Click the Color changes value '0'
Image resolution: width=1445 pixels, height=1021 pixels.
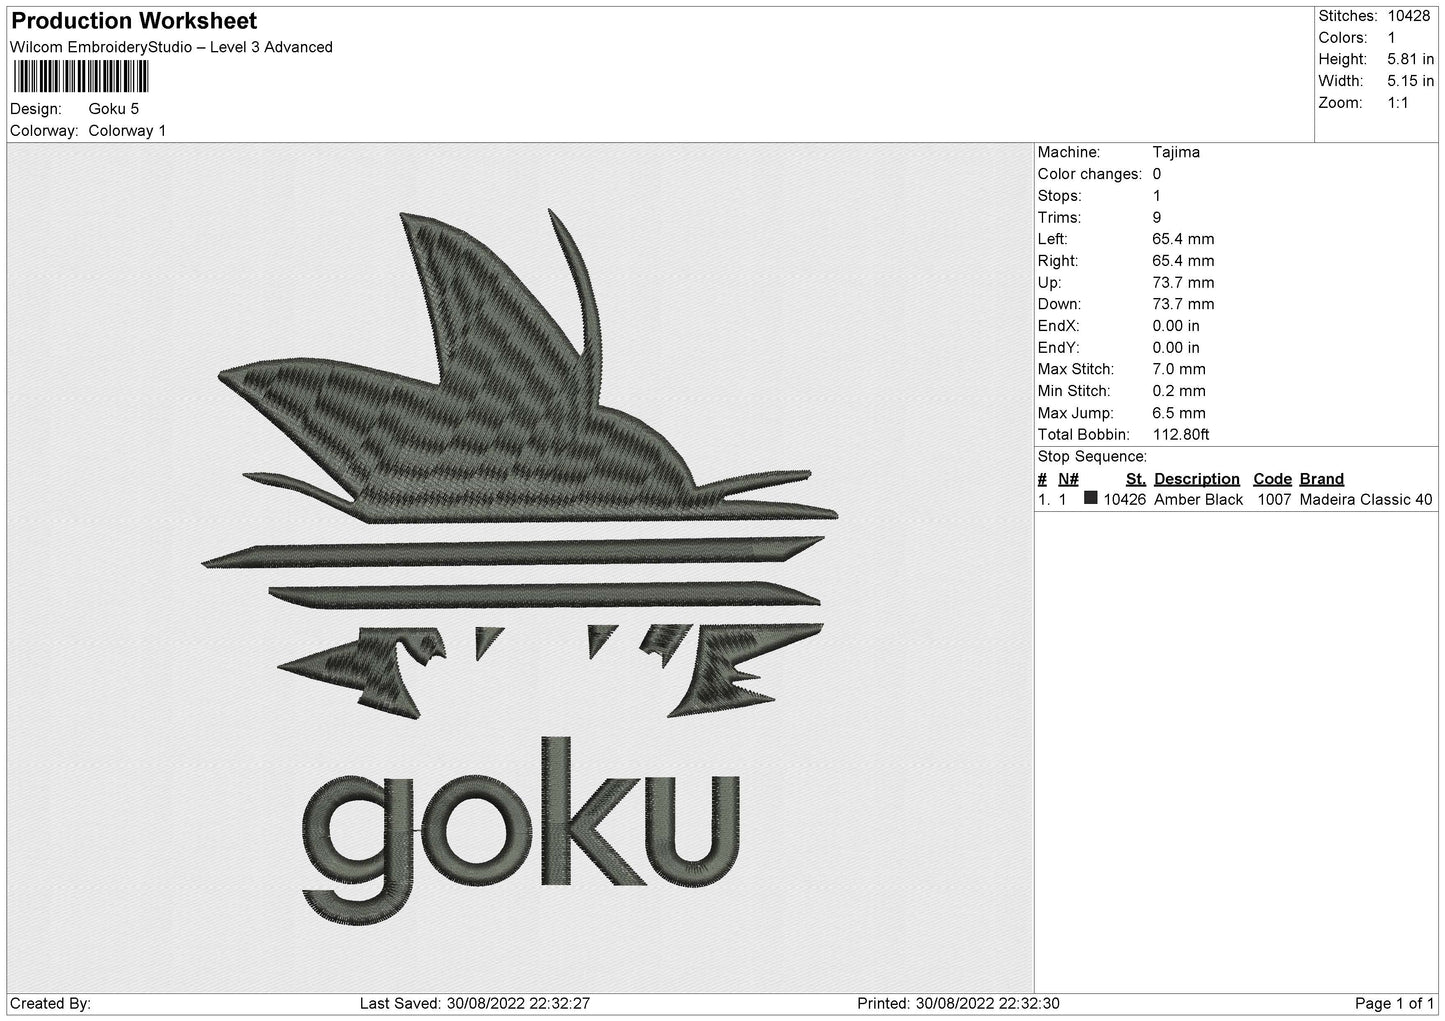(1157, 174)
